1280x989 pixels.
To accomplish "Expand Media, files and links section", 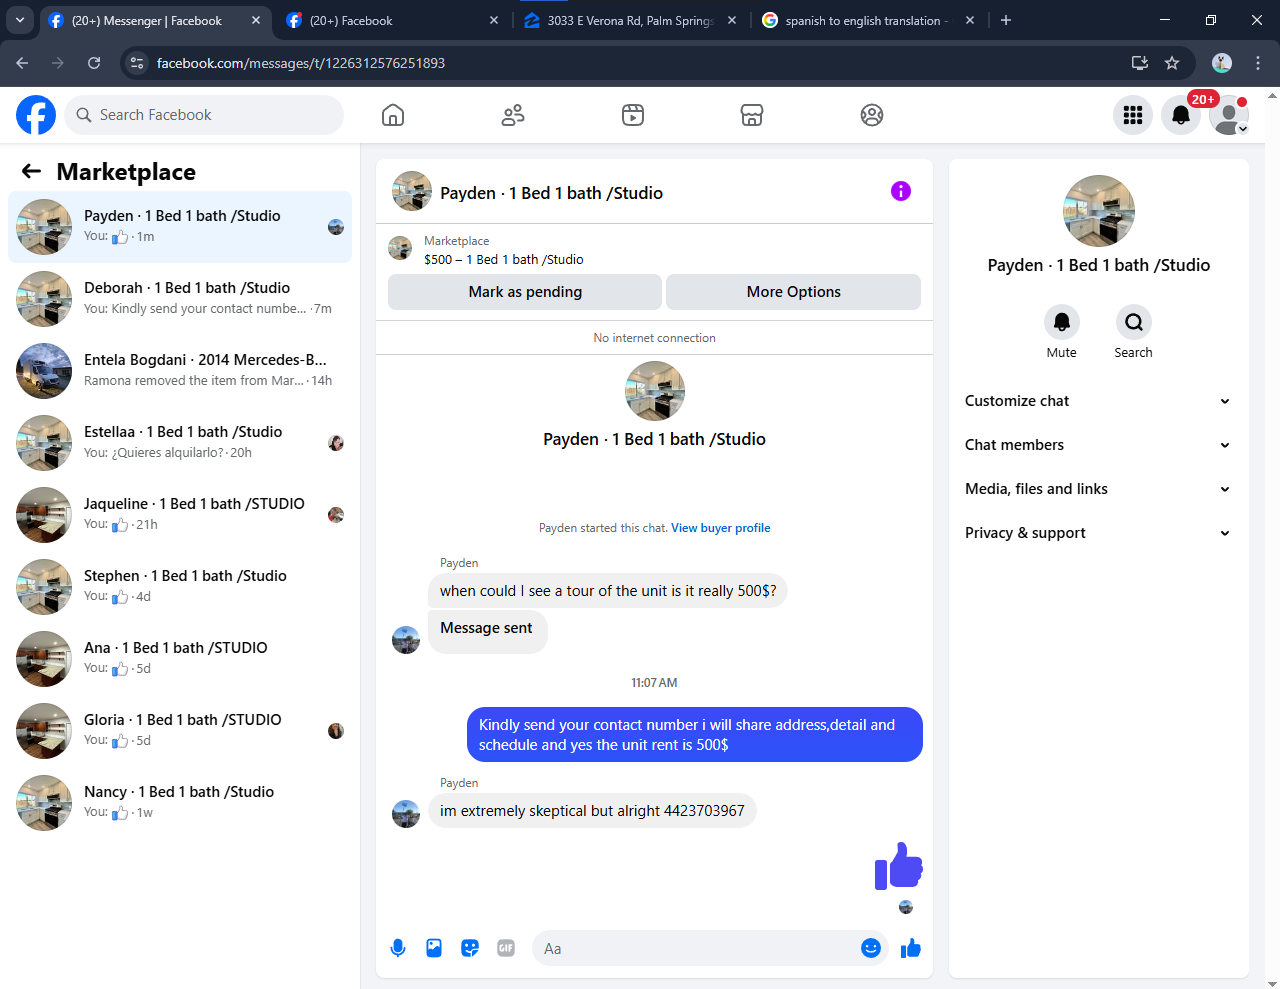I will click(1098, 489).
